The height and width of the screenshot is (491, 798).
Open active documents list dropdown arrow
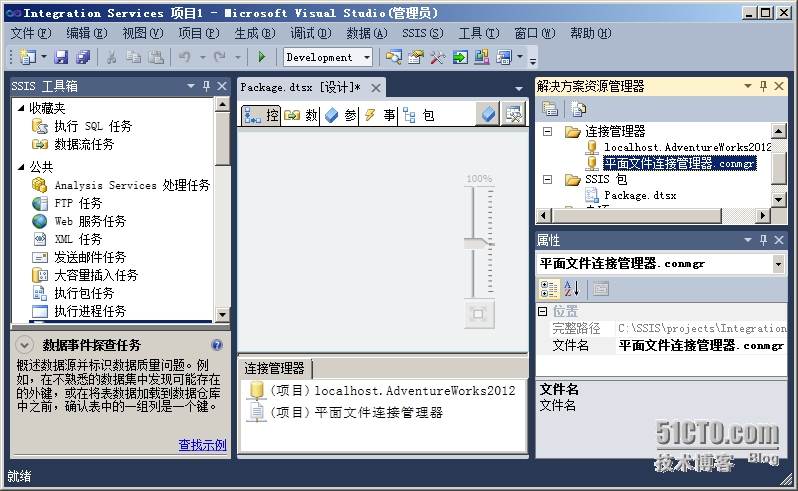[519, 89]
